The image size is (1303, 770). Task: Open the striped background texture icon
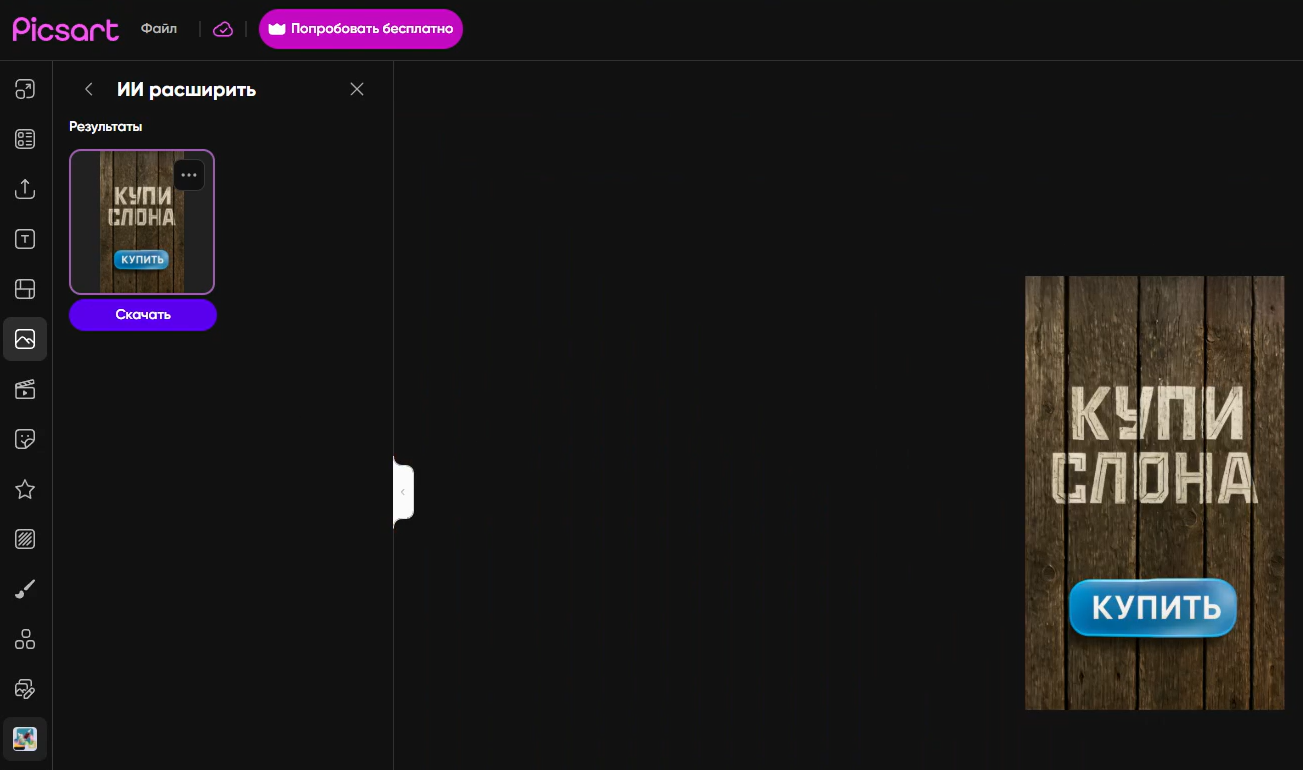(x=25, y=539)
